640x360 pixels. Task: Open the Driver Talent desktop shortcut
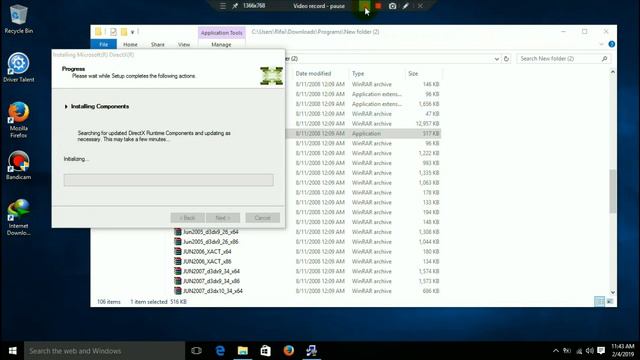[18, 68]
